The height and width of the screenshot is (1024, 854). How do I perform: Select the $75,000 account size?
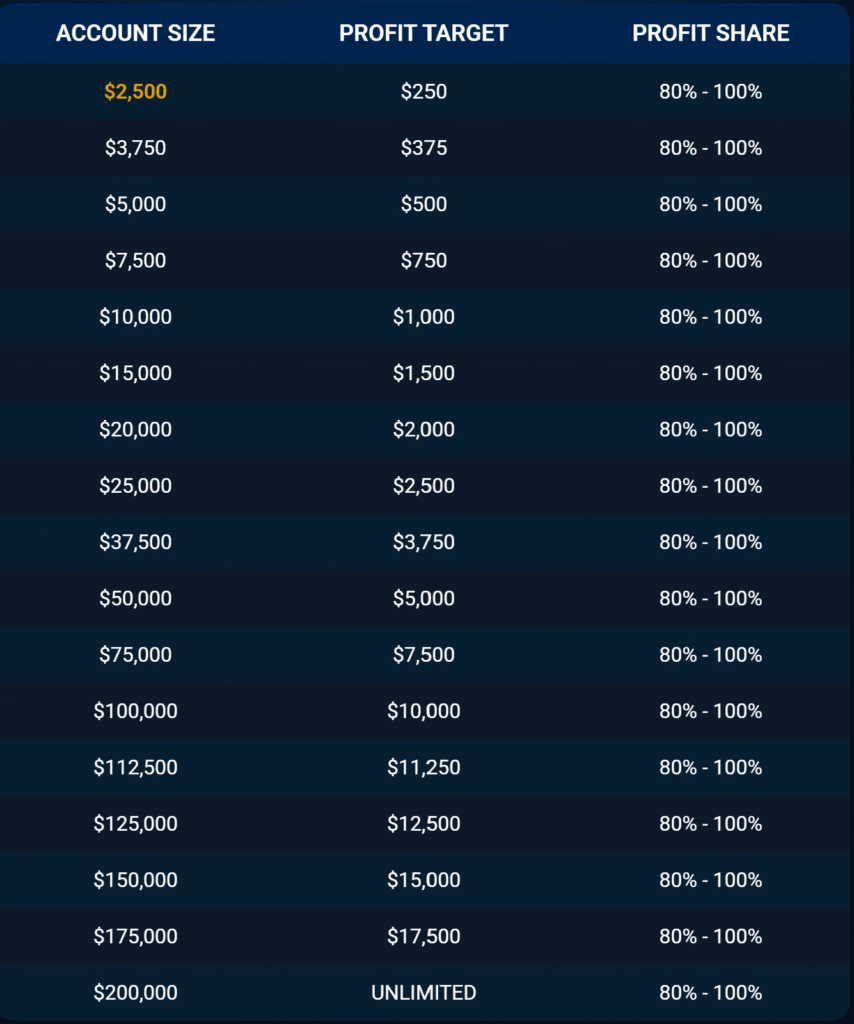pyautogui.click(x=135, y=655)
